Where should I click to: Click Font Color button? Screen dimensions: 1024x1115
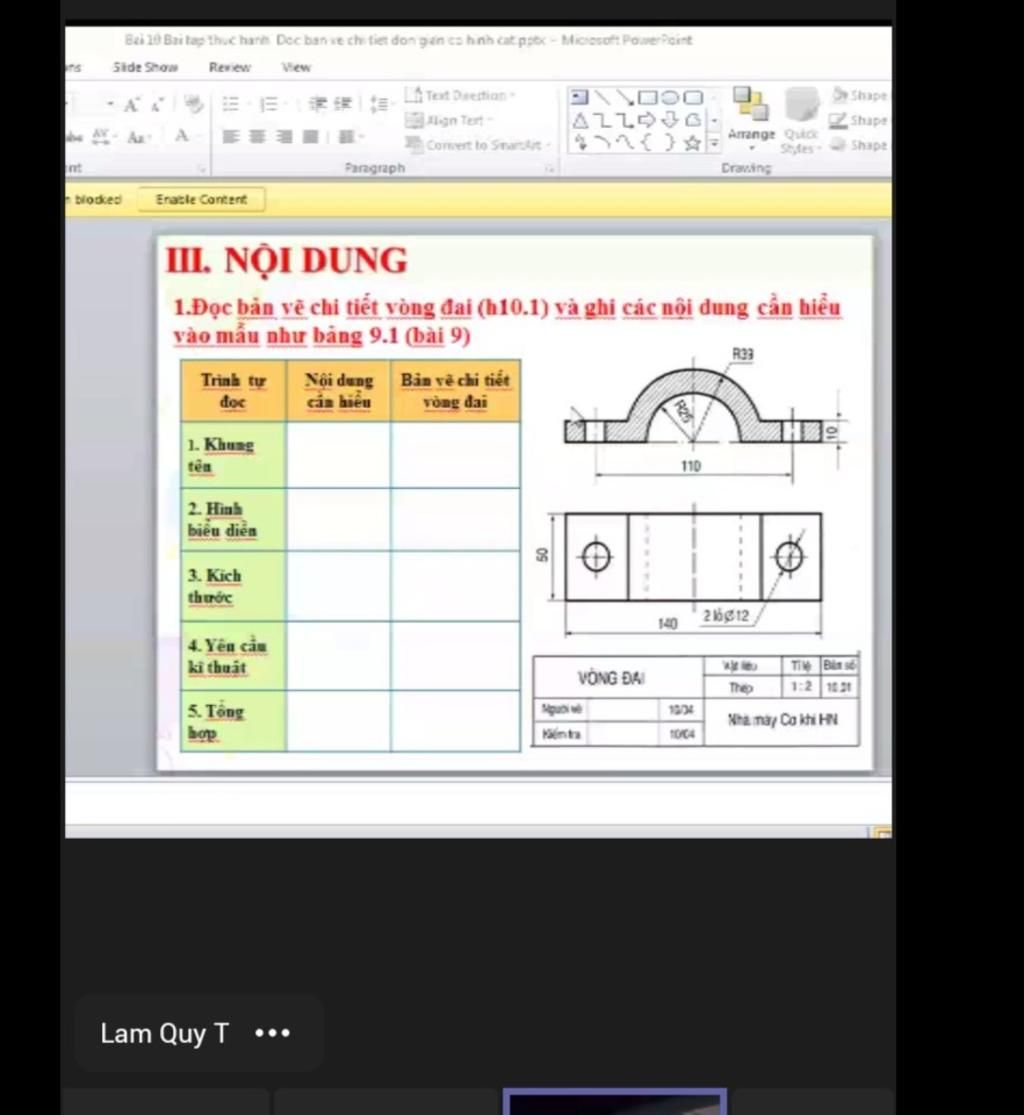tap(184, 136)
